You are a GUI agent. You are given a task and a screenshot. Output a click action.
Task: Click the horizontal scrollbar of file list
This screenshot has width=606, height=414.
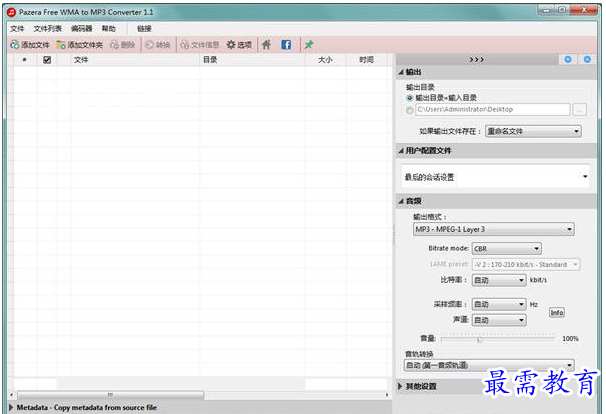[111, 395]
